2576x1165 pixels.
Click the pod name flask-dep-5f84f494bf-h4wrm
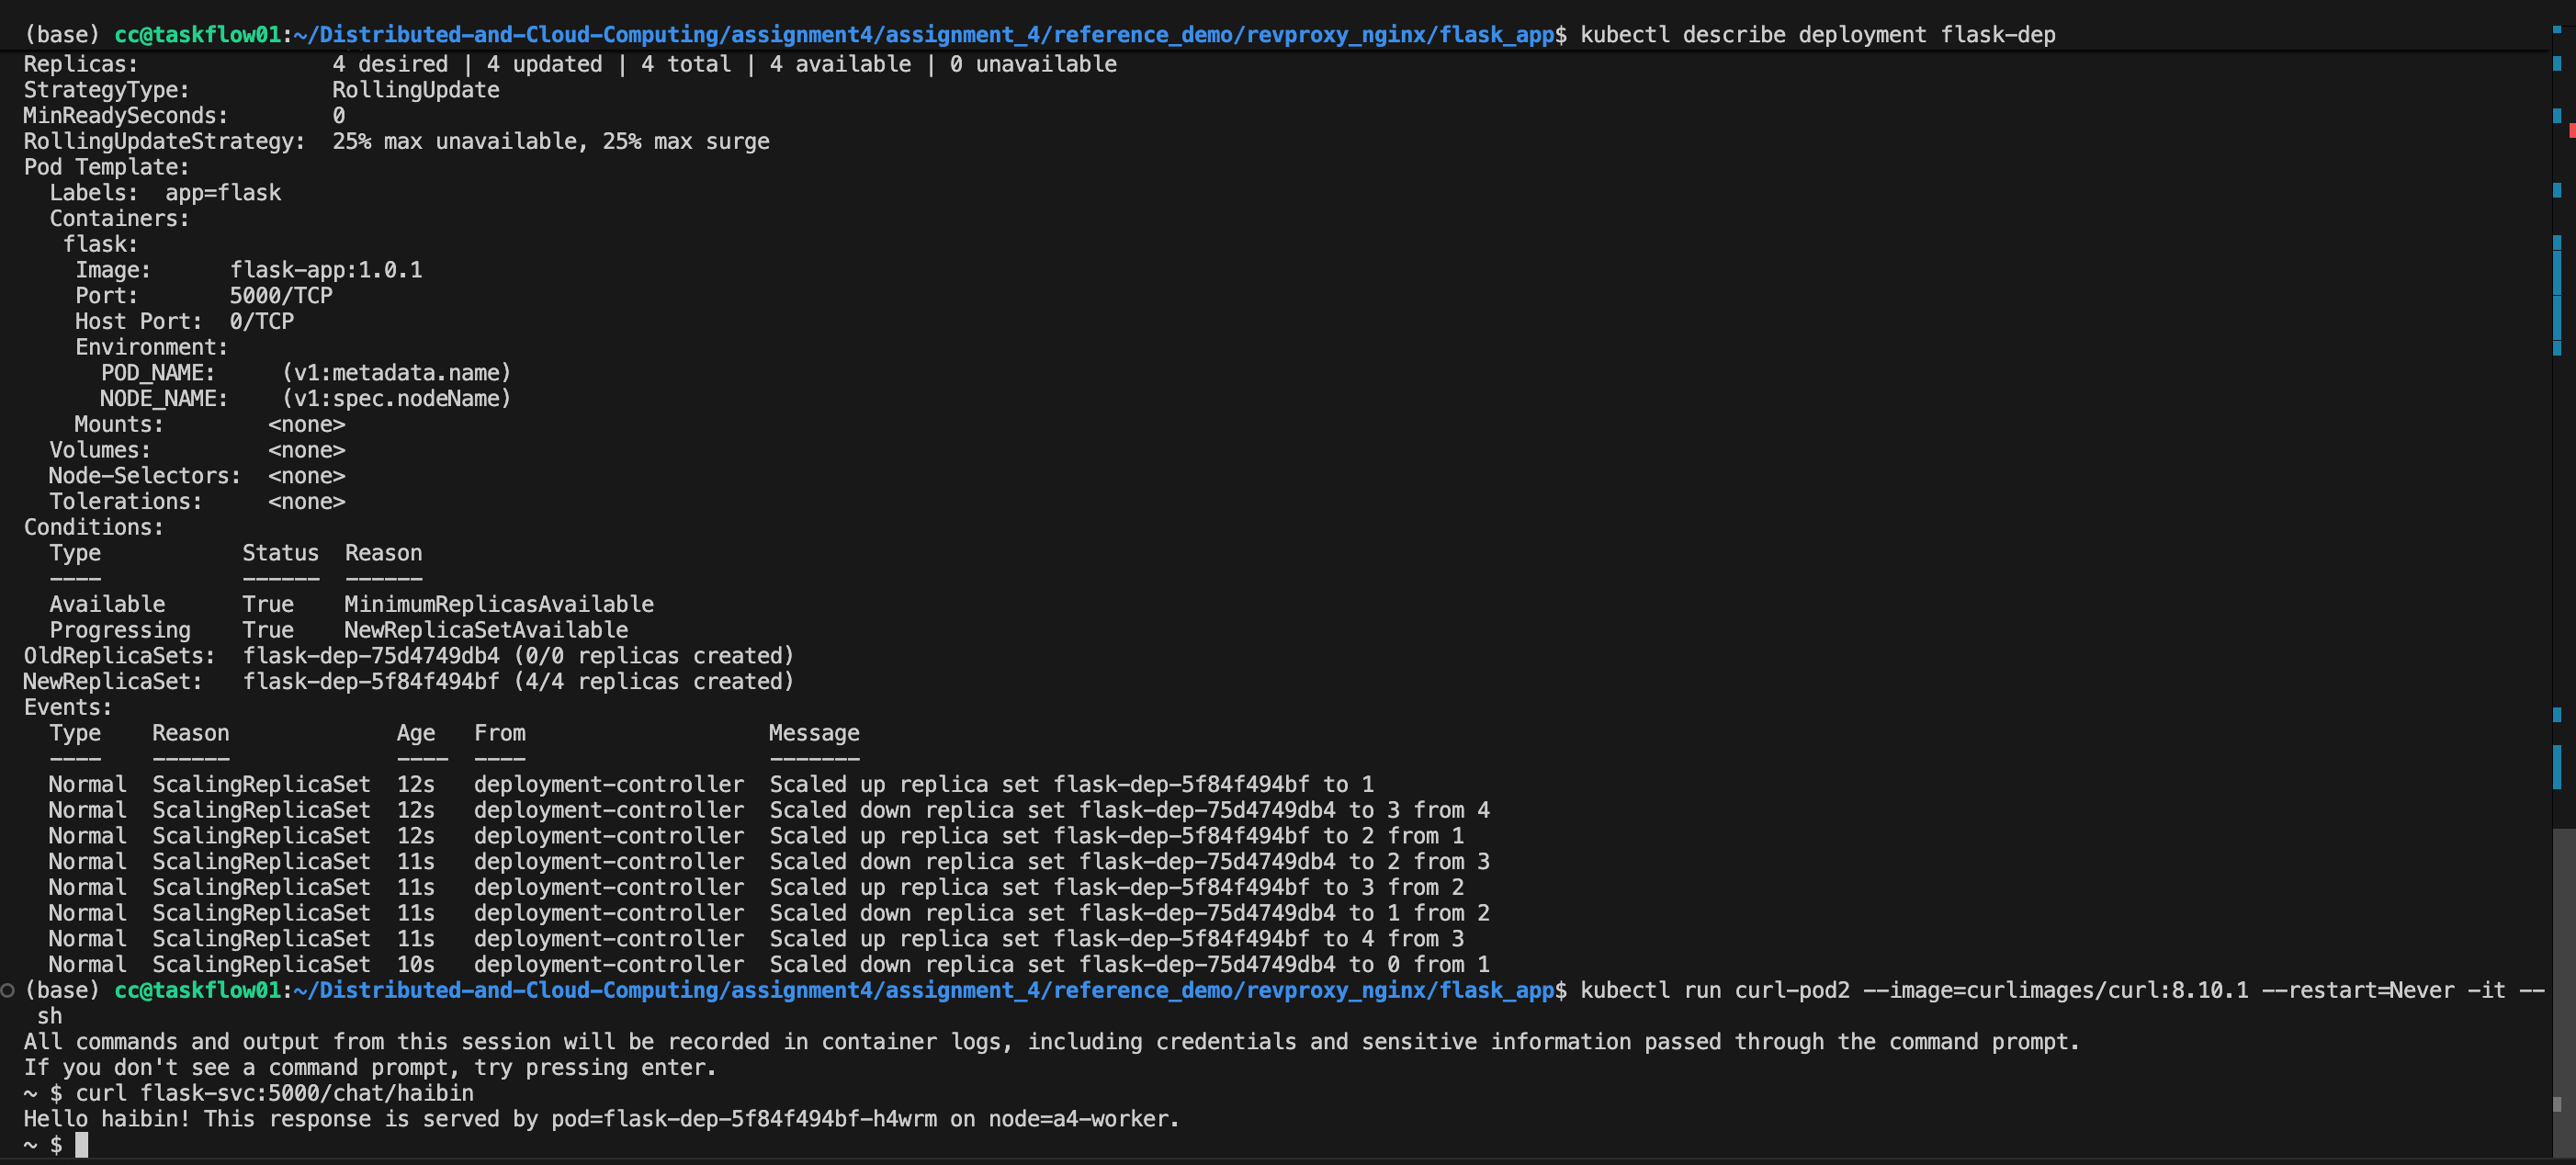tap(769, 1119)
